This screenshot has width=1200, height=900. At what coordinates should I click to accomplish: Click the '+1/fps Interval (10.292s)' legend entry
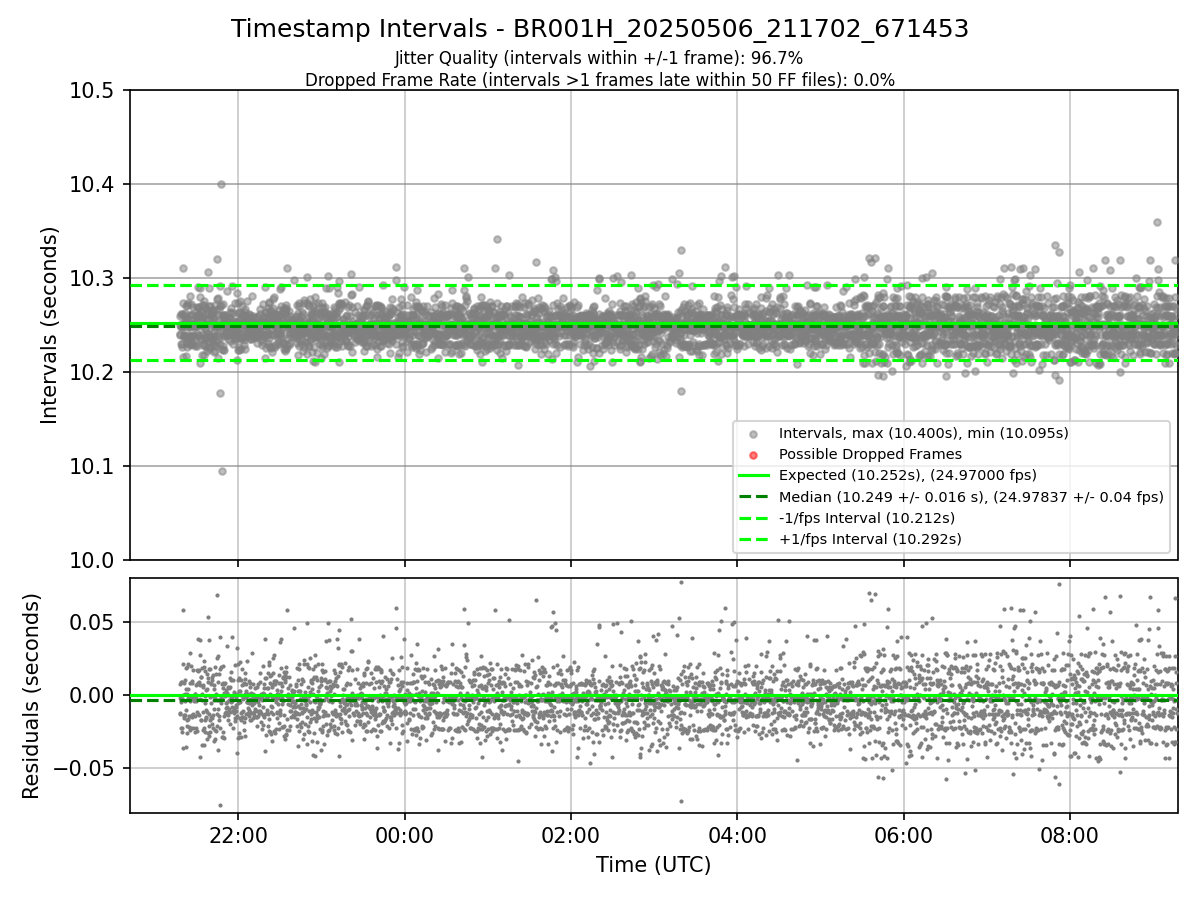click(870, 539)
